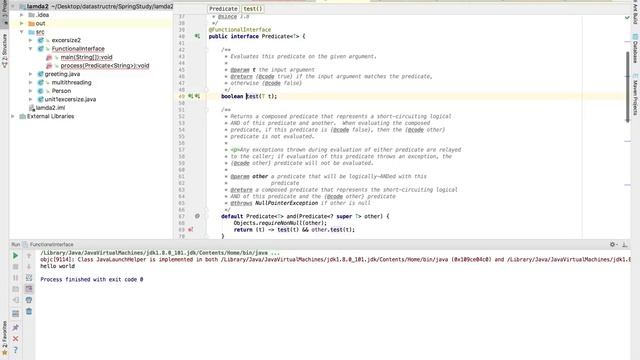This screenshot has width=640, height=360.
Task: Click the lambda gutter marker on return line
Action: point(191,230)
